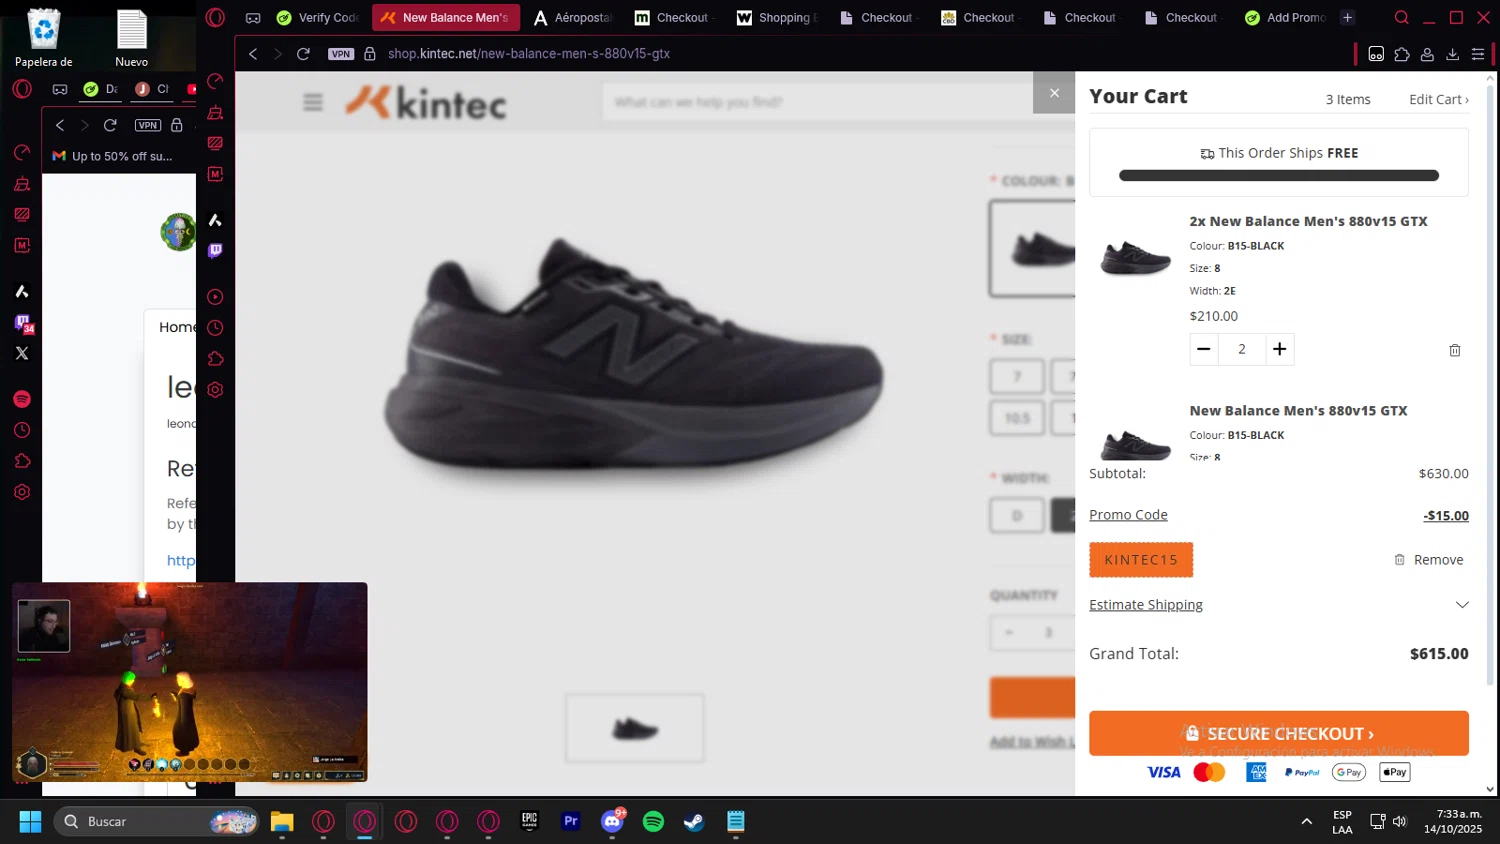Click the GX Corner gamepad icon in front window
Viewport: 1500px width, 844px height.
[x=253, y=18]
